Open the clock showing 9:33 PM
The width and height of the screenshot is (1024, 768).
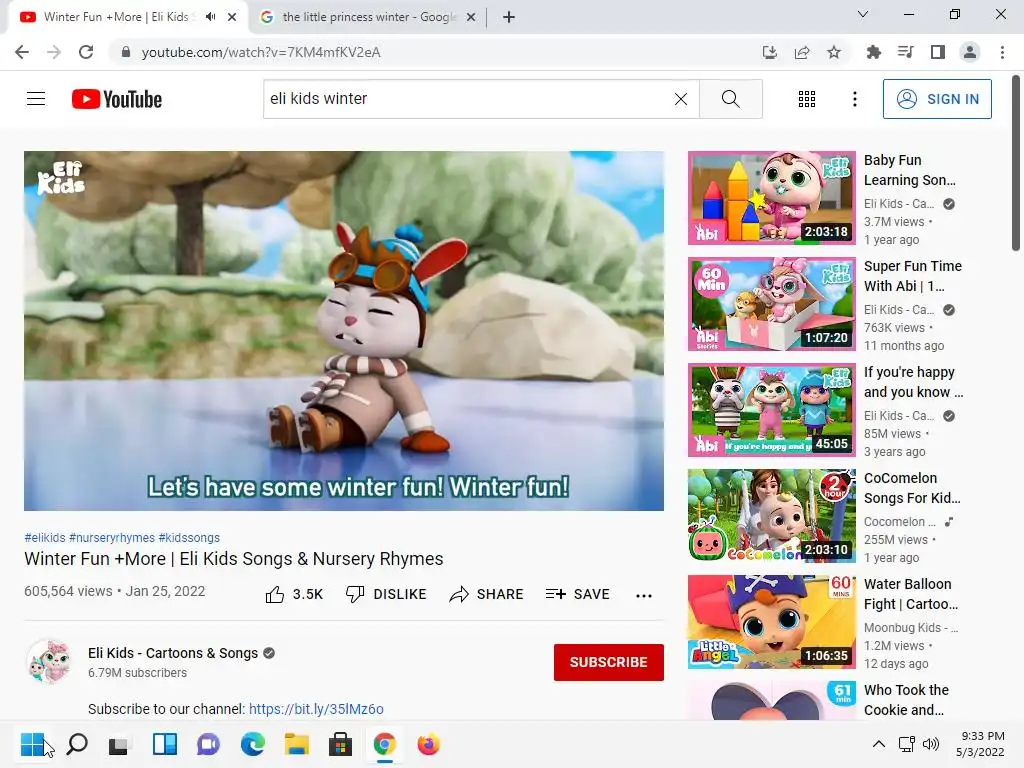pyautogui.click(x=980, y=744)
